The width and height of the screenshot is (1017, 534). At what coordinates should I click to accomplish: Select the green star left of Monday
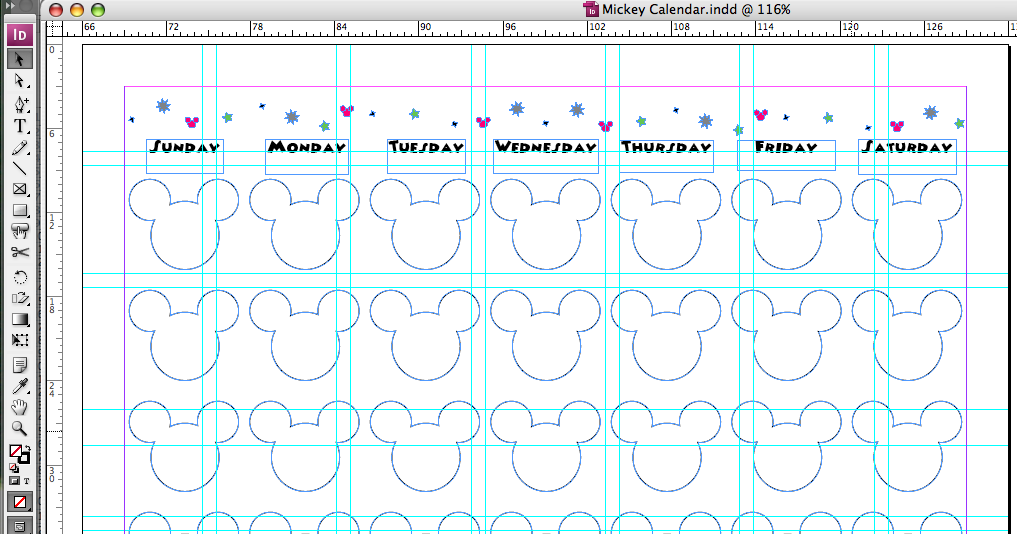pos(227,117)
